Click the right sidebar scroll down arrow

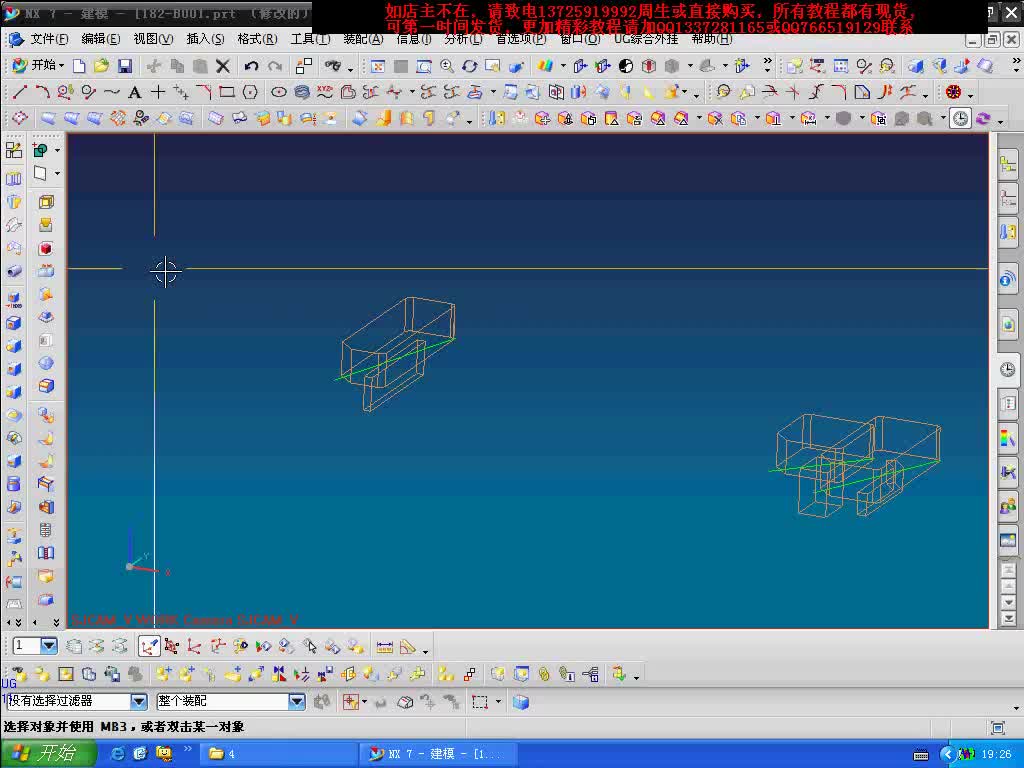click(1008, 601)
